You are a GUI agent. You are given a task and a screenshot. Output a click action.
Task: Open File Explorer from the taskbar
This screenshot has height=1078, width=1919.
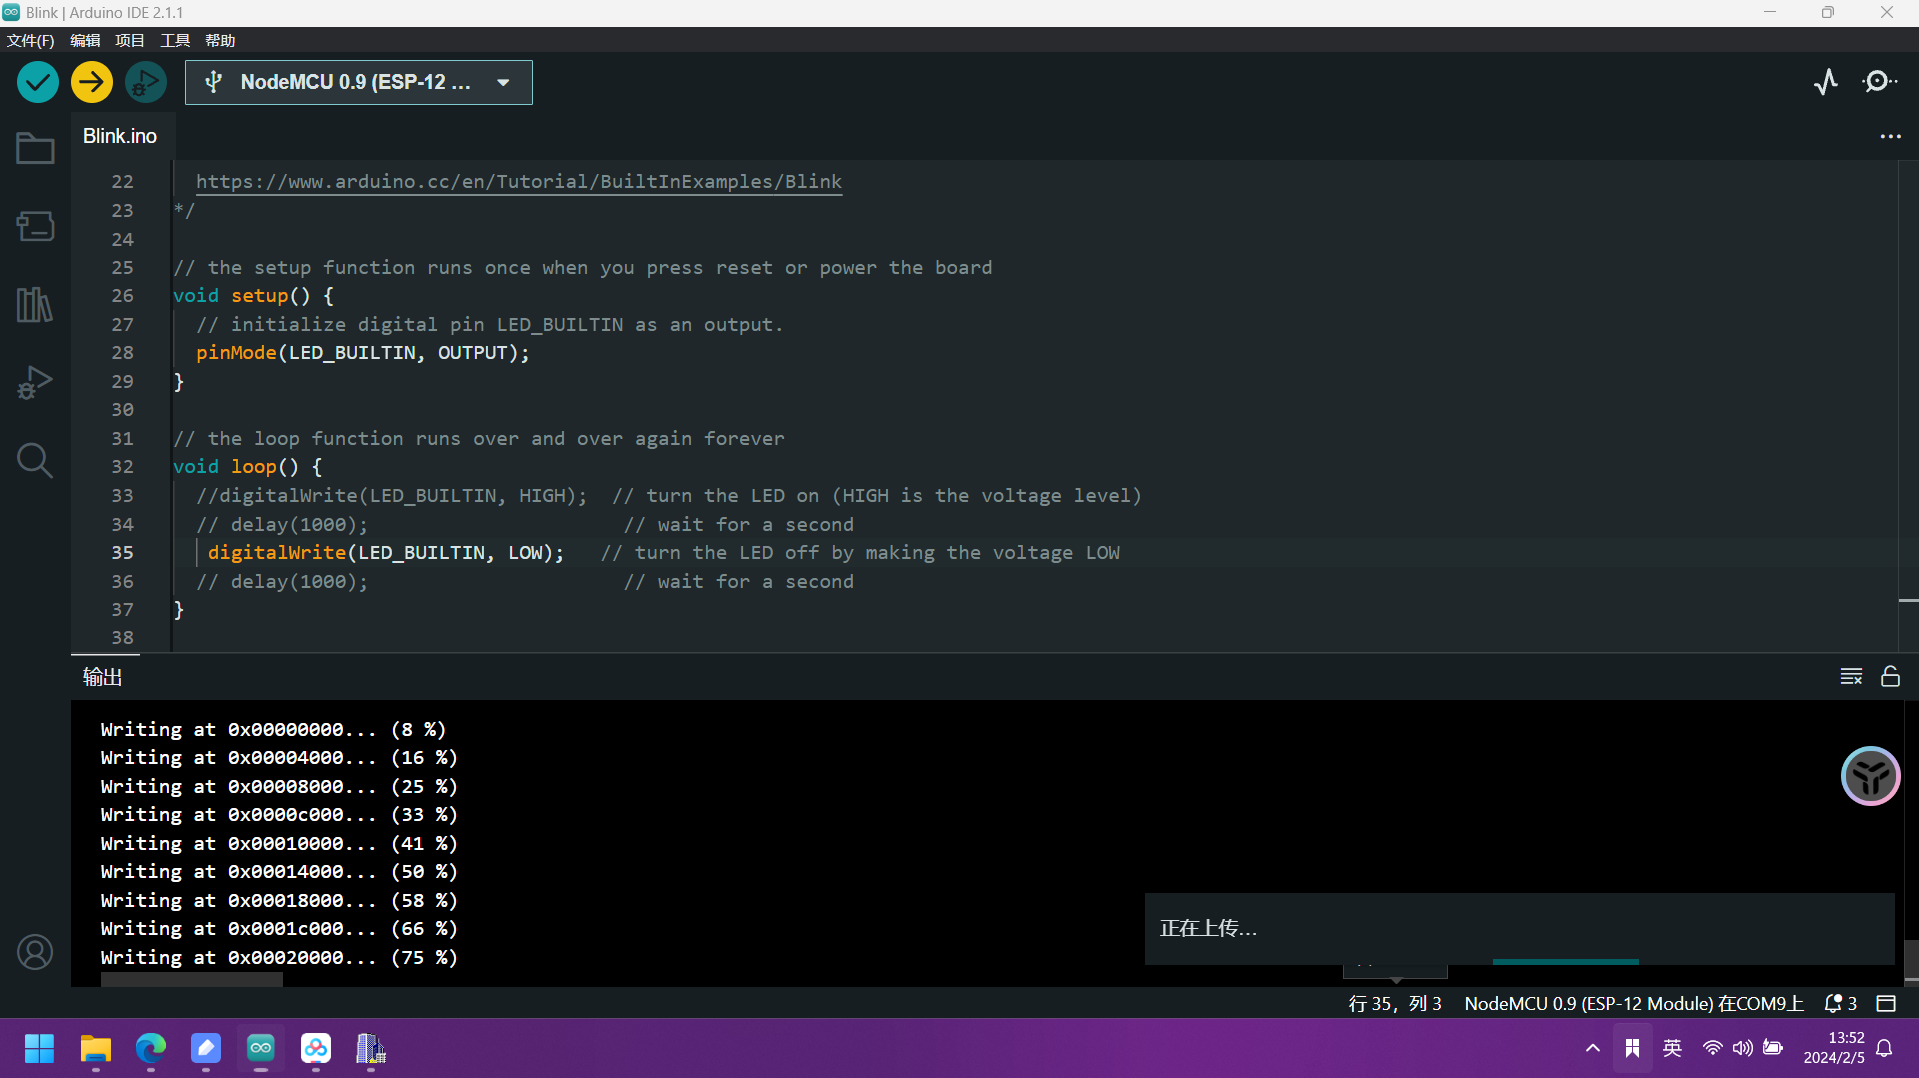tap(96, 1048)
